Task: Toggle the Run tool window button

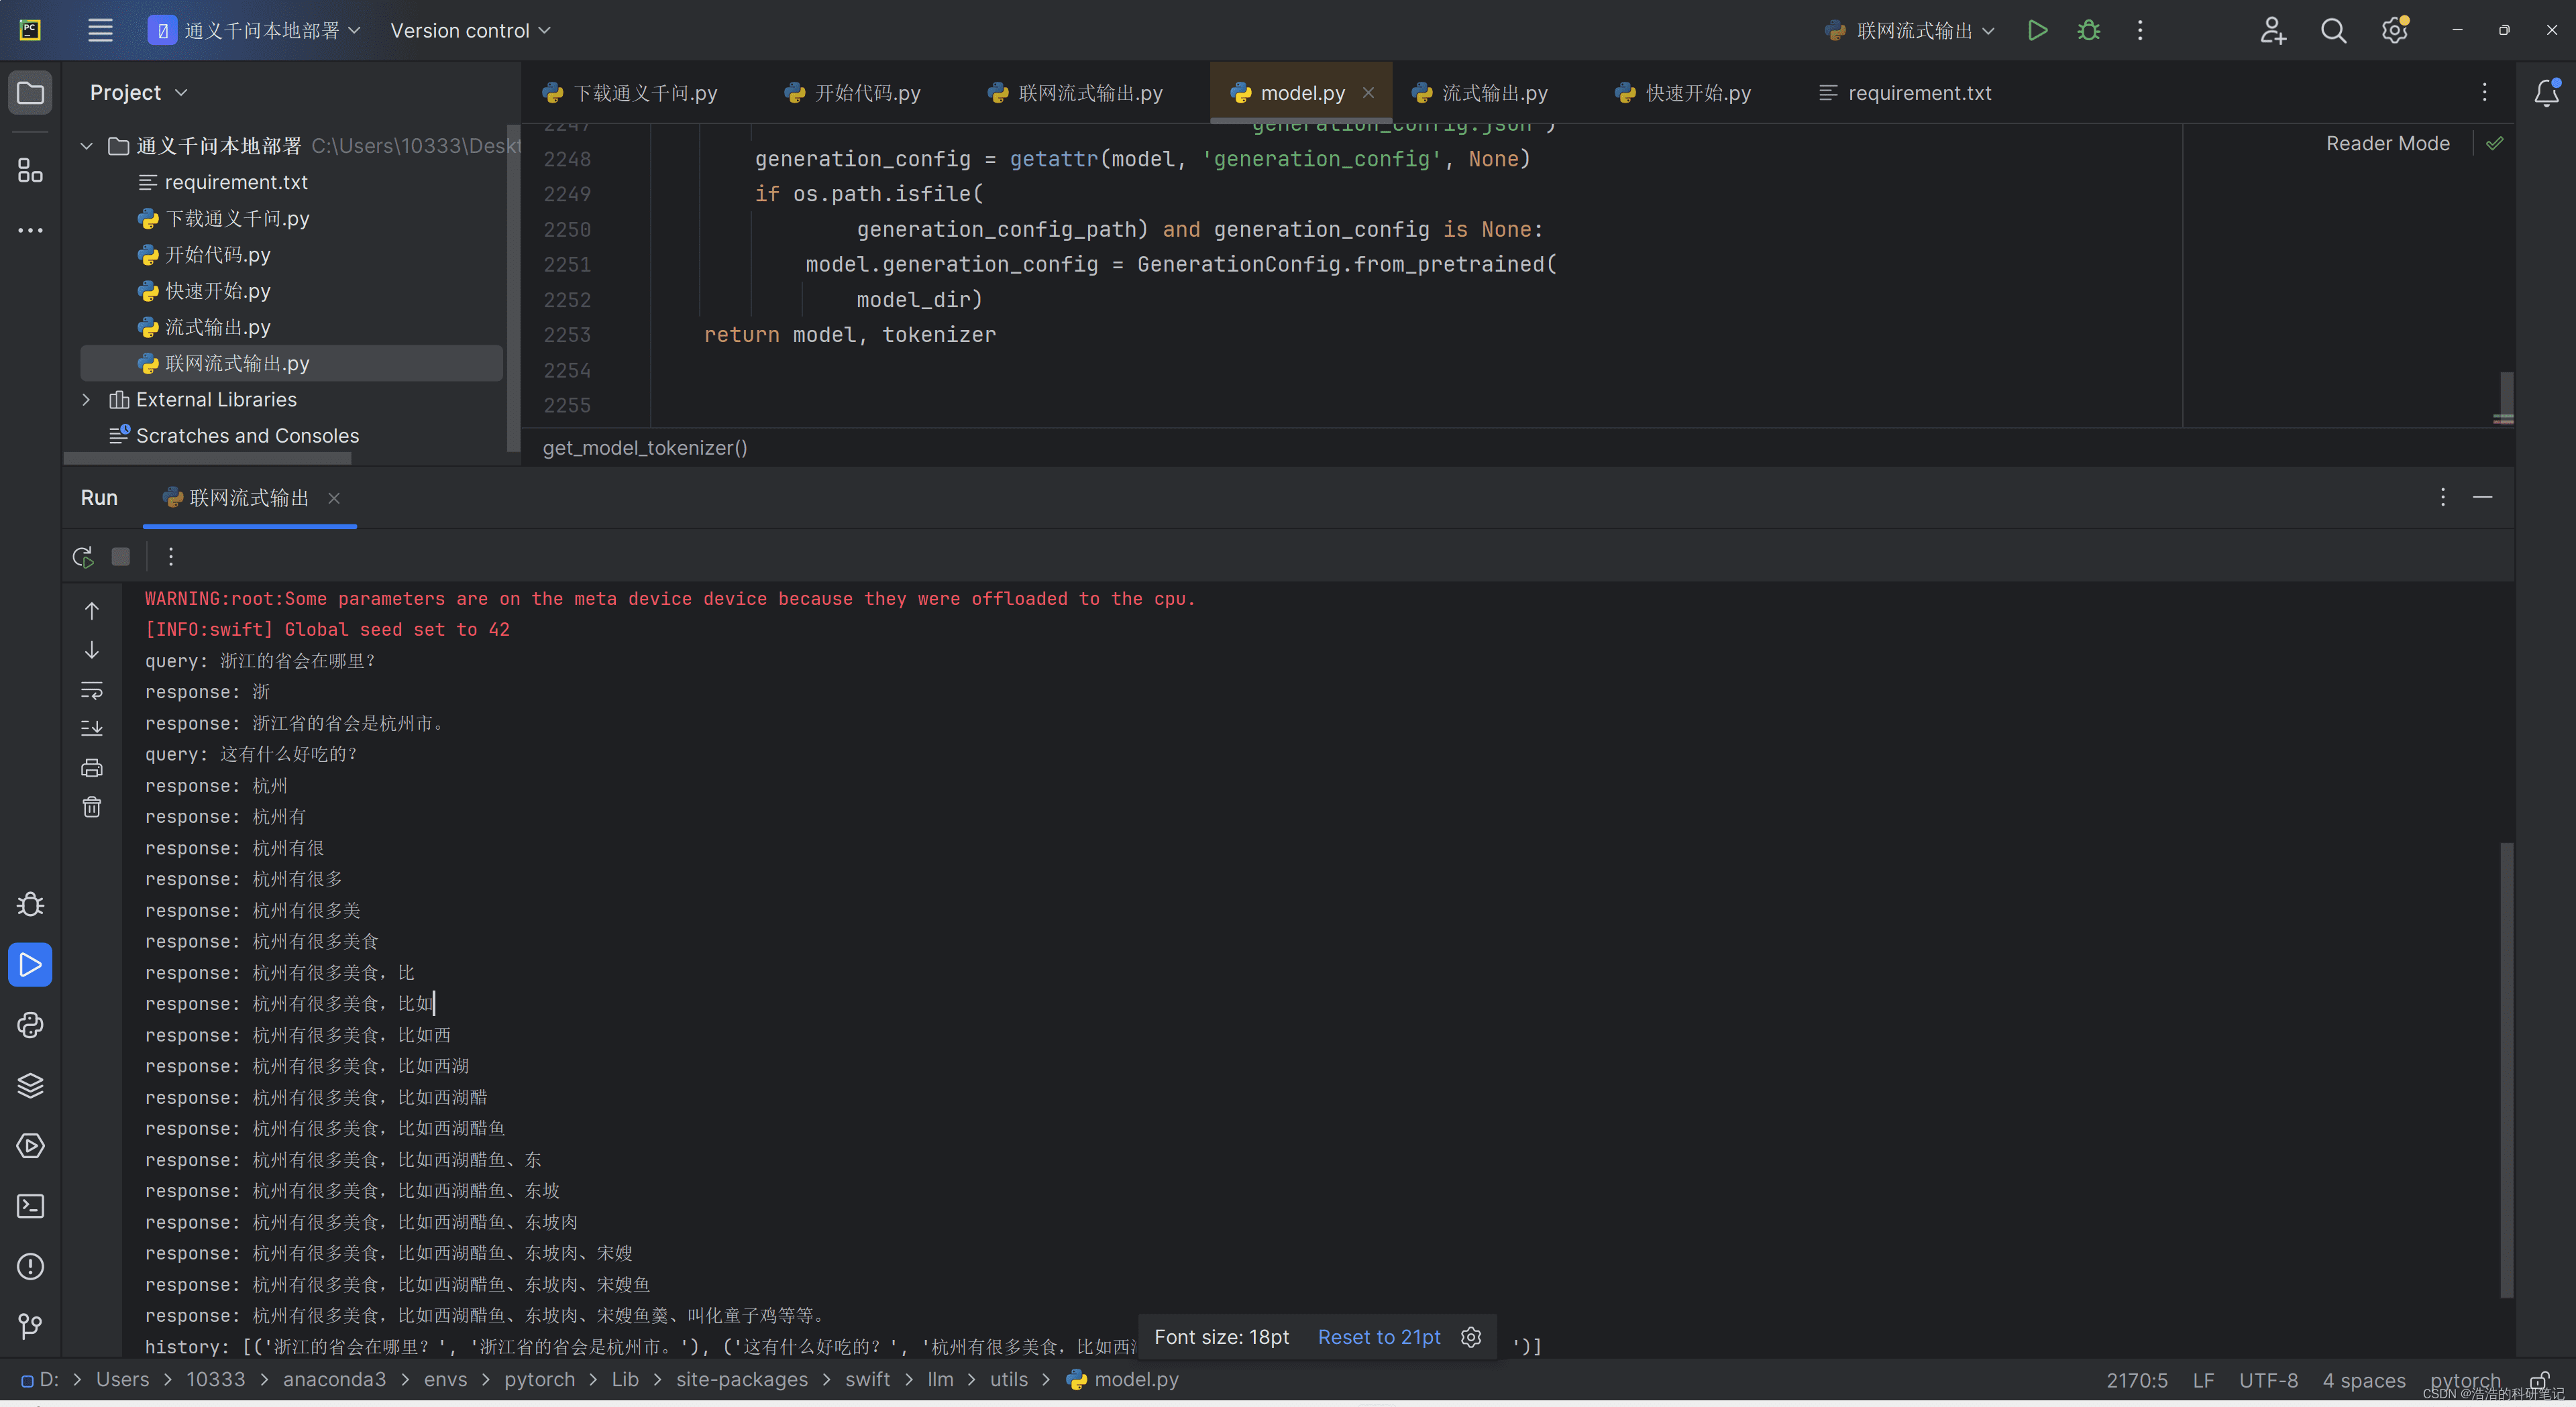Action: (x=30, y=965)
